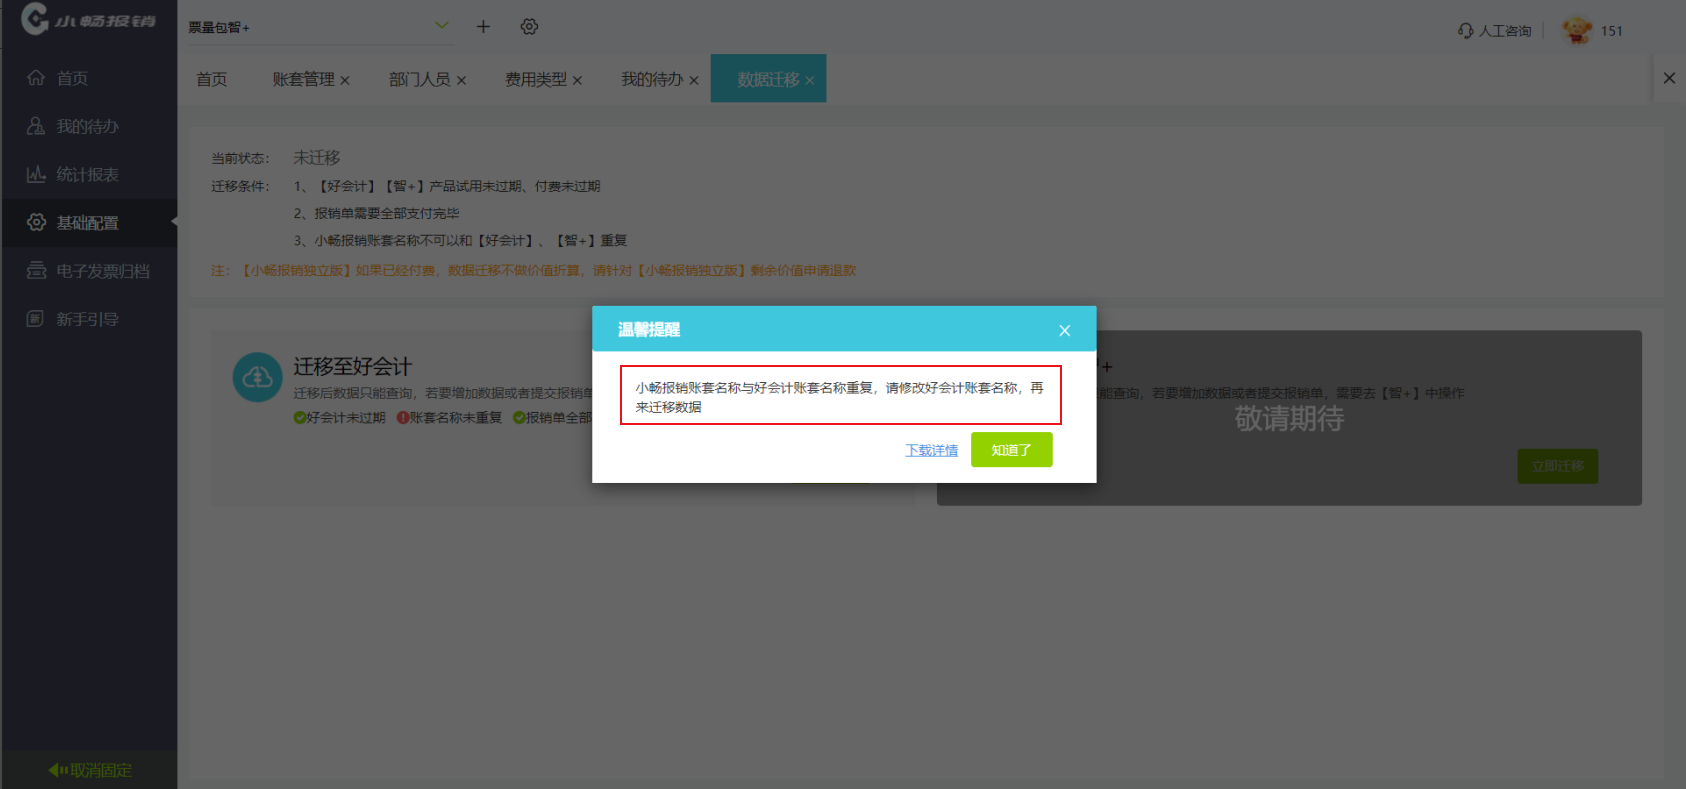1686x789 pixels.
Task: Click the user avatar icon
Action: [x=1577, y=31]
